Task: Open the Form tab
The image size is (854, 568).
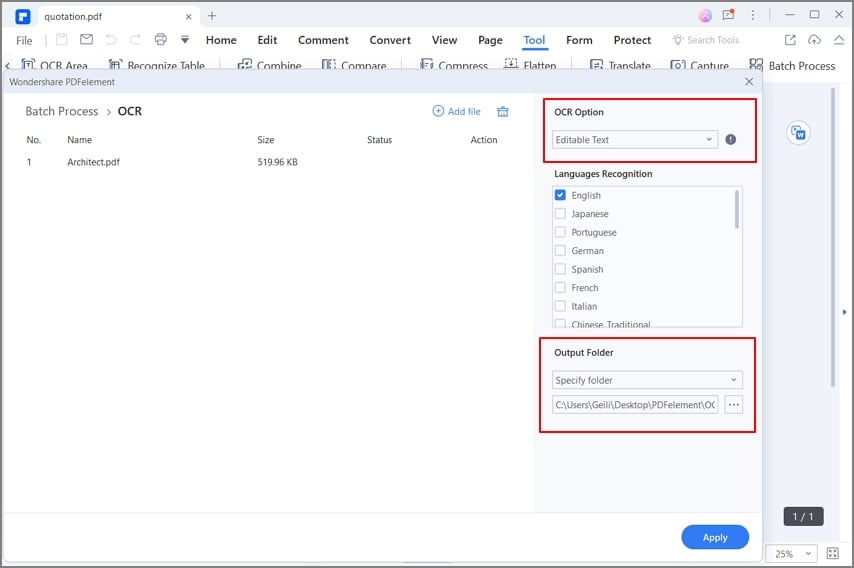Action: [x=579, y=40]
